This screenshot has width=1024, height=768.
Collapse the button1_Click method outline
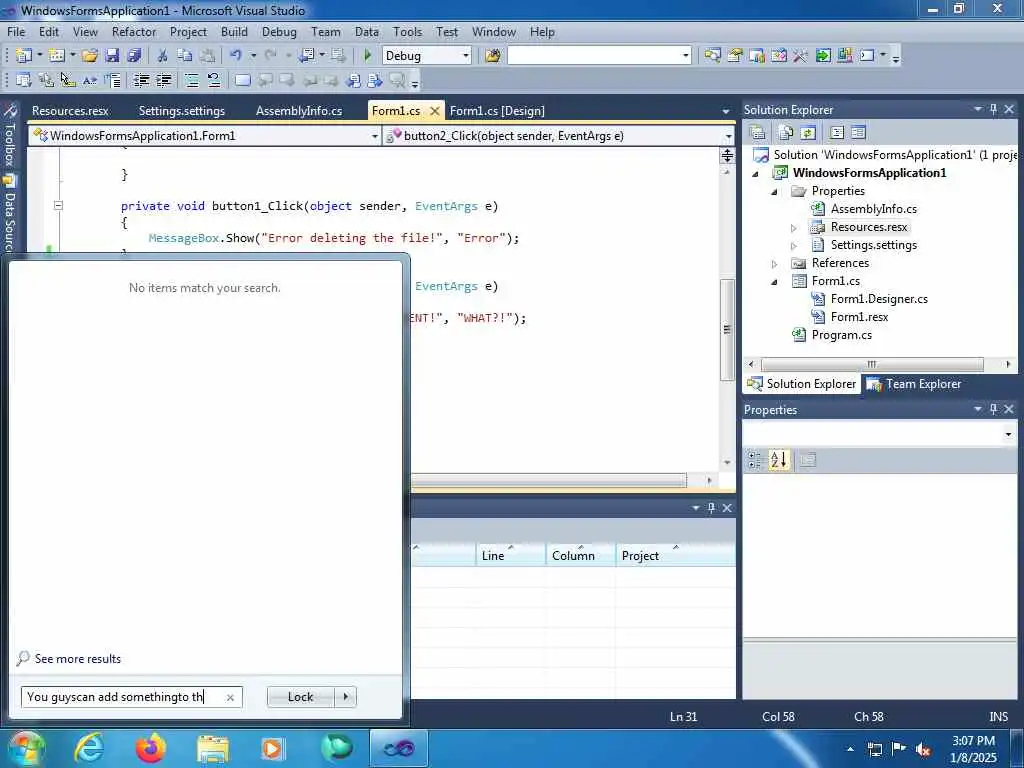coord(58,205)
